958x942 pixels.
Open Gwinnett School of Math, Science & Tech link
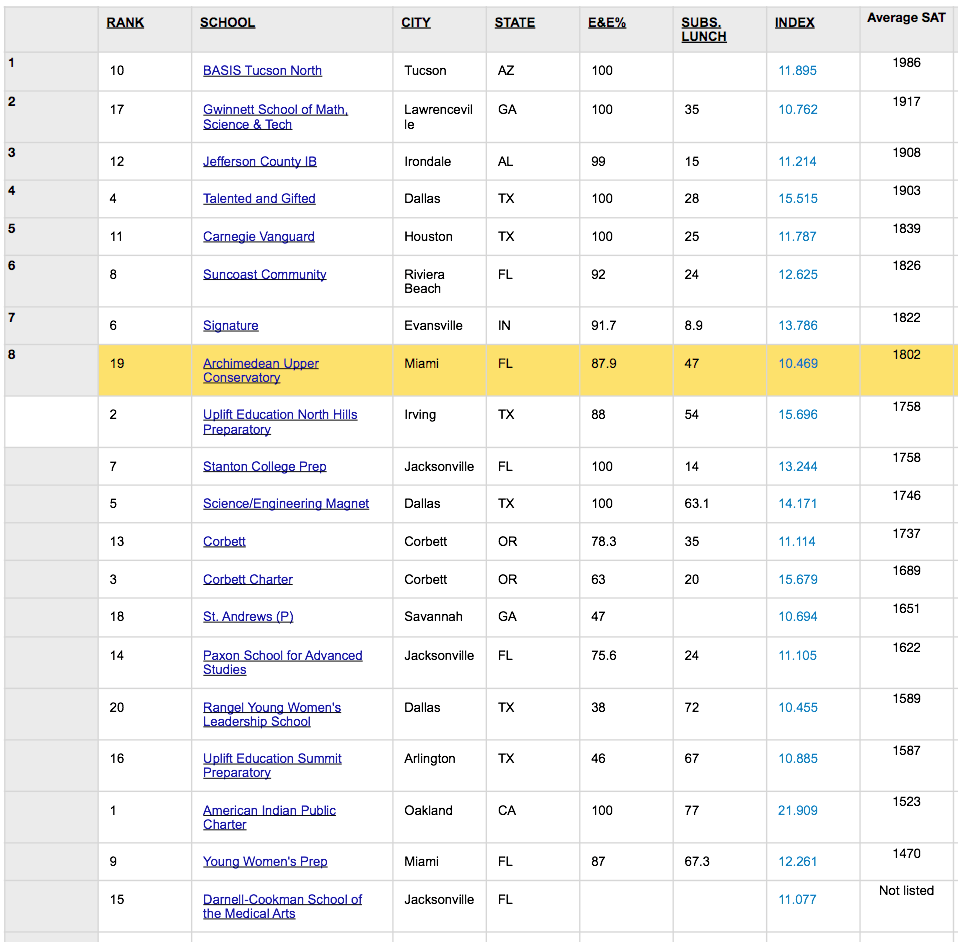click(275, 117)
